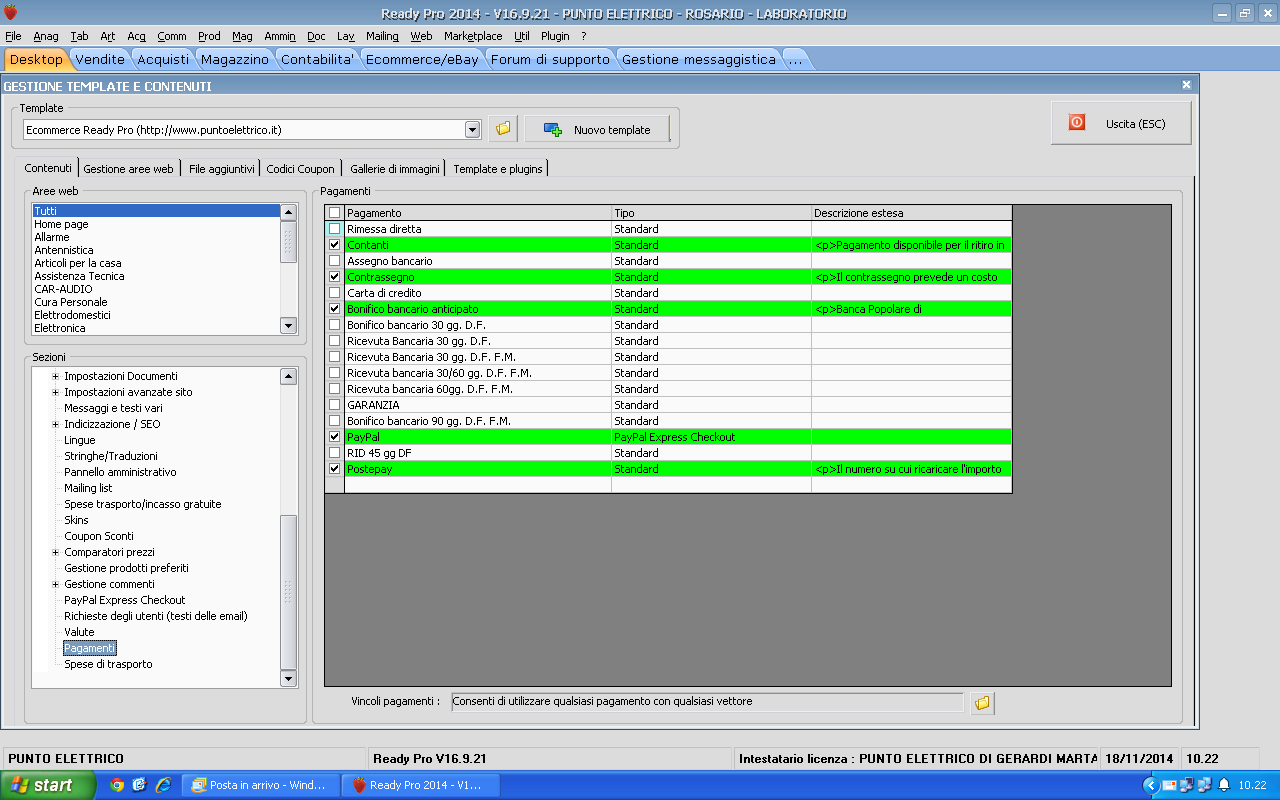Click Descrizione estesa column header

tap(911, 213)
